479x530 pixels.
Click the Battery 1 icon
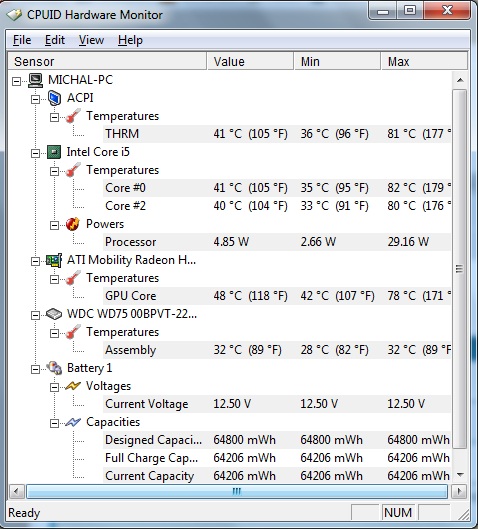[x=54, y=368]
